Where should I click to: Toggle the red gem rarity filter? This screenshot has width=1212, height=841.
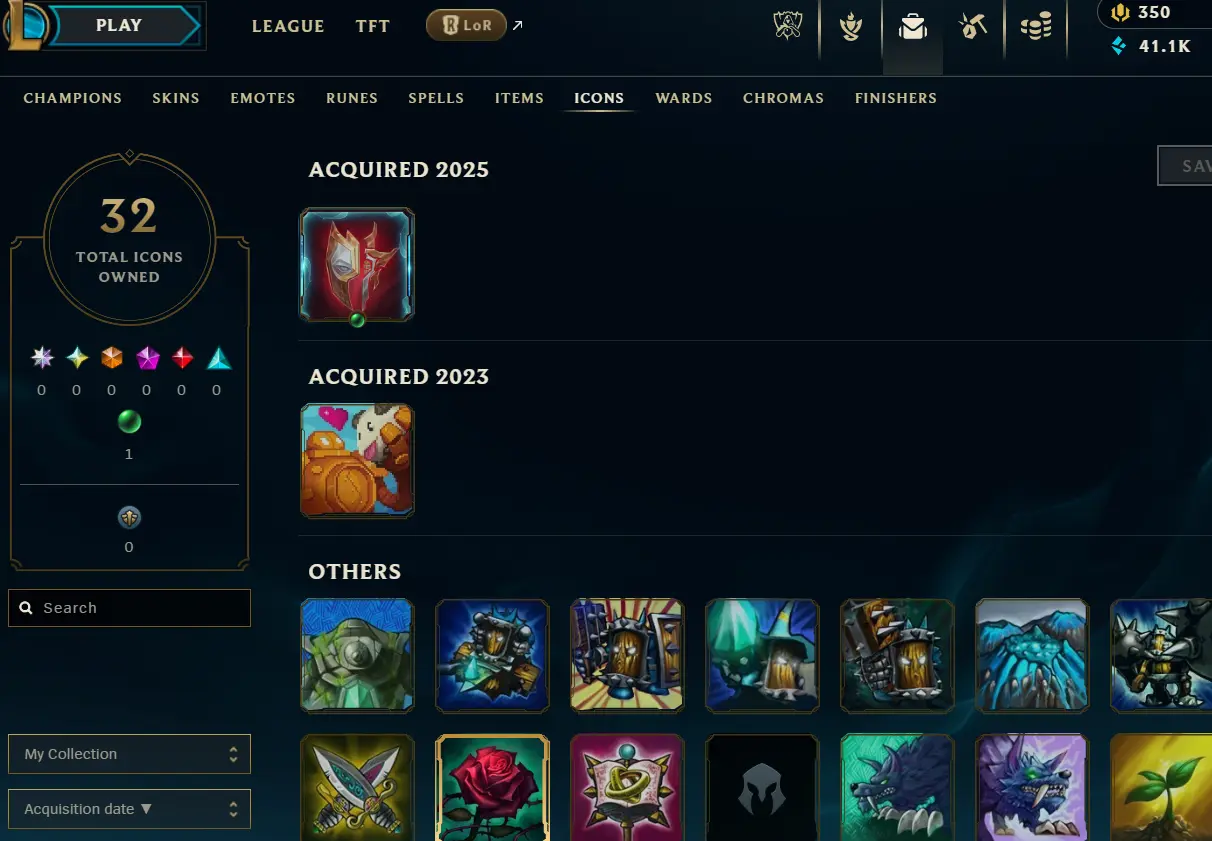[x=182, y=358]
